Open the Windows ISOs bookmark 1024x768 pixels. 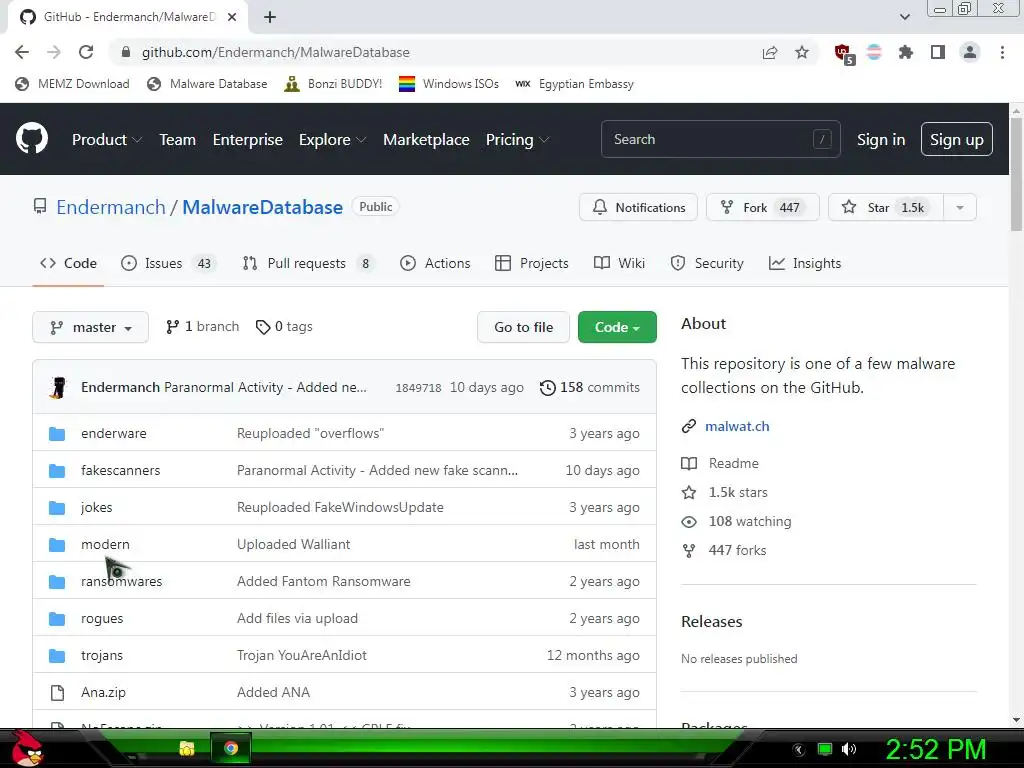pos(449,84)
